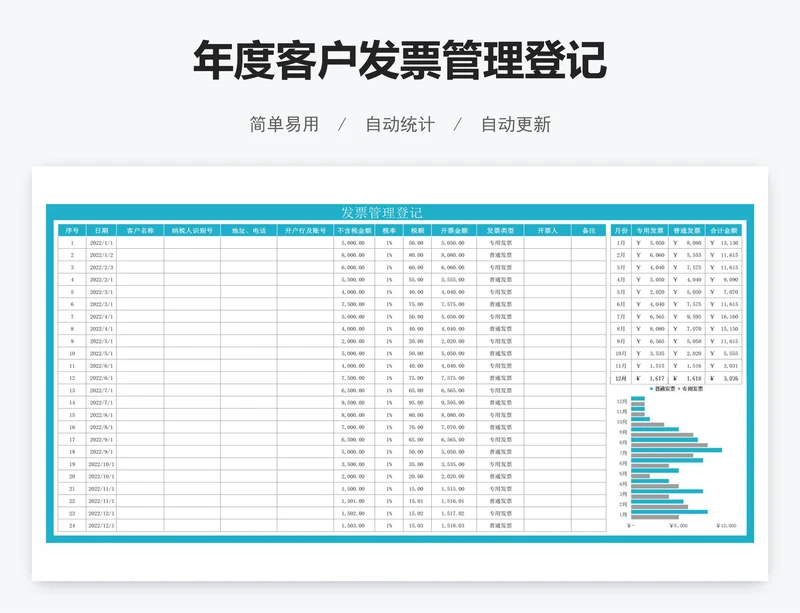Click the 税额 value 55.00
The width and height of the screenshot is (800, 613).
pyautogui.click(x=416, y=280)
